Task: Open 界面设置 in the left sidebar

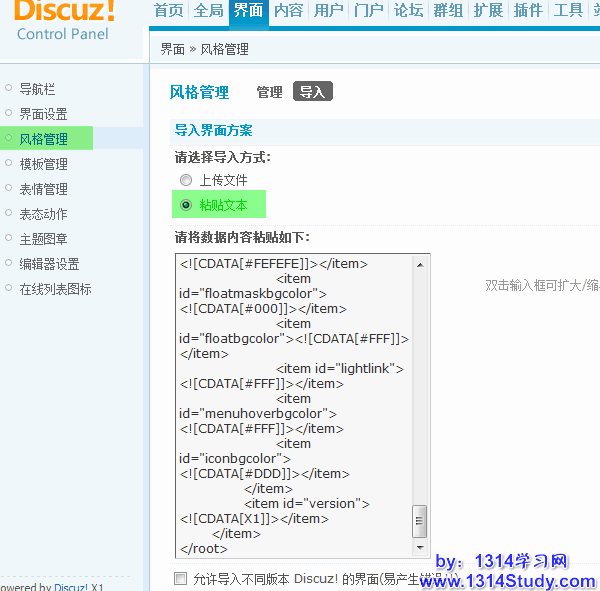Action: coord(44,114)
